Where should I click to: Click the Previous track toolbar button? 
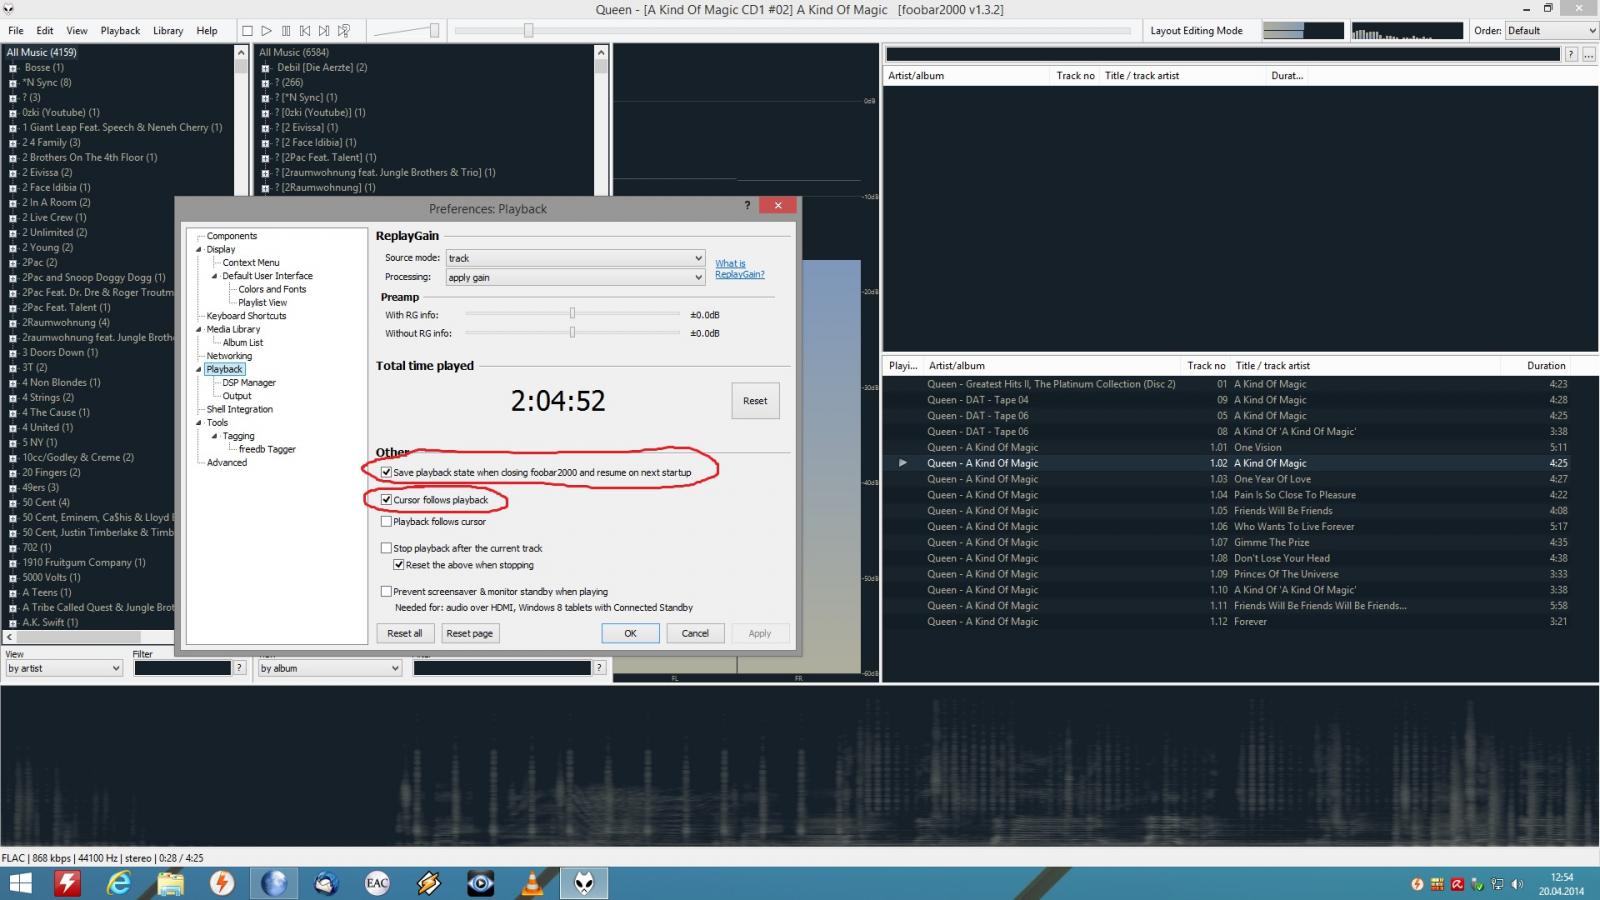pos(305,31)
